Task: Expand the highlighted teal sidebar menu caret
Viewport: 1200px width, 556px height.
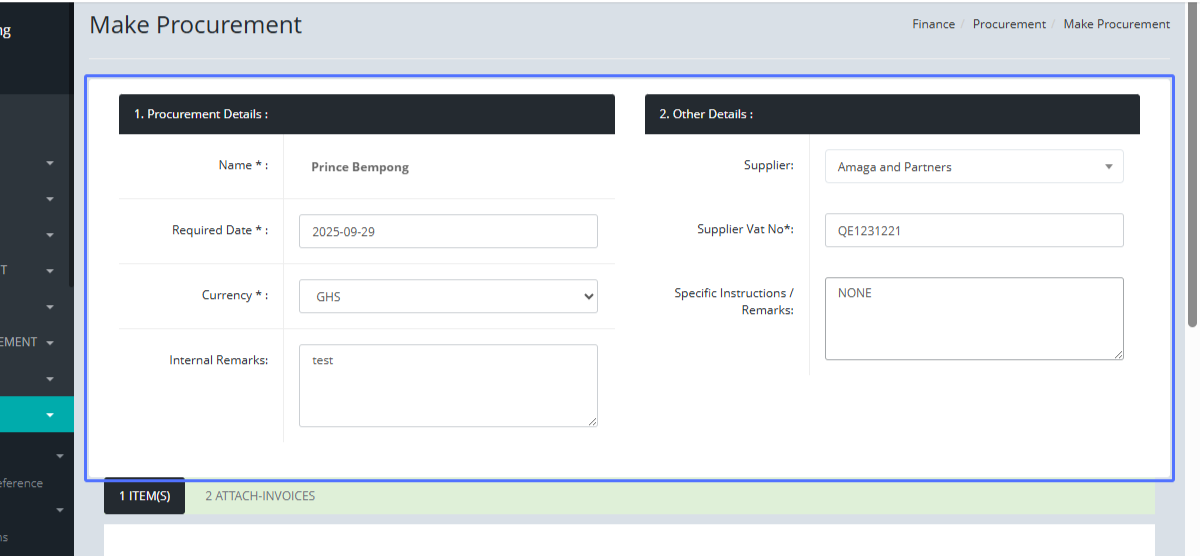Action: point(49,415)
